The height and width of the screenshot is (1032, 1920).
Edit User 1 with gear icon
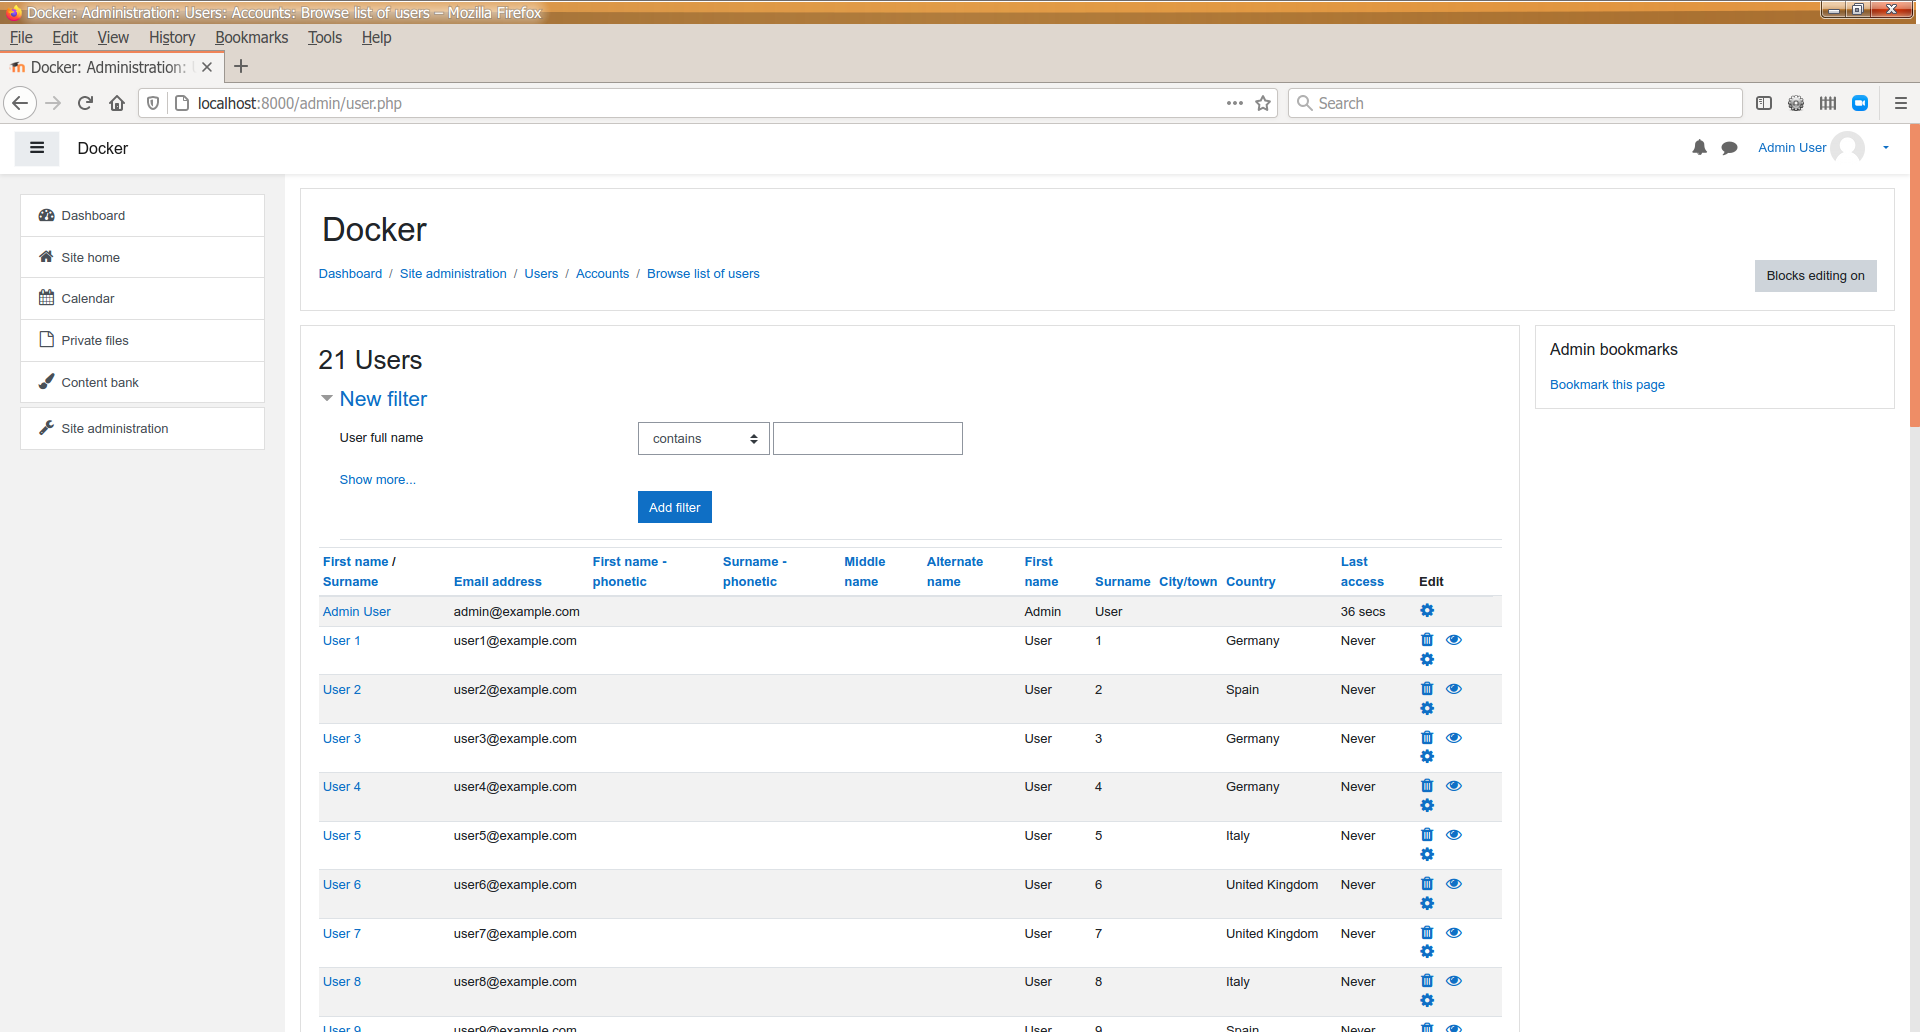pyautogui.click(x=1427, y=660)
